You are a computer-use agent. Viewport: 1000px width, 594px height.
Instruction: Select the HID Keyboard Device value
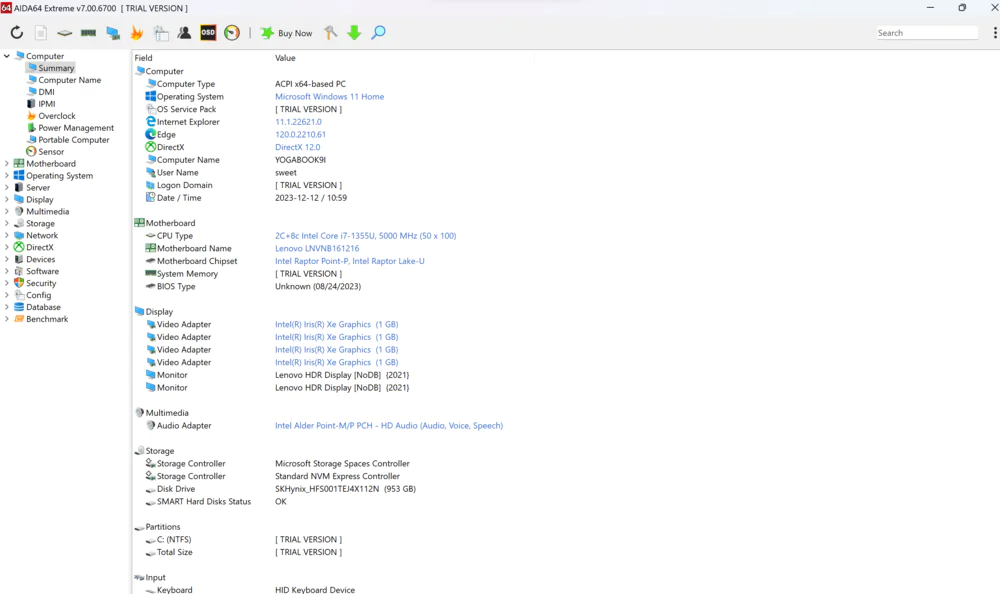pos(315,590)
